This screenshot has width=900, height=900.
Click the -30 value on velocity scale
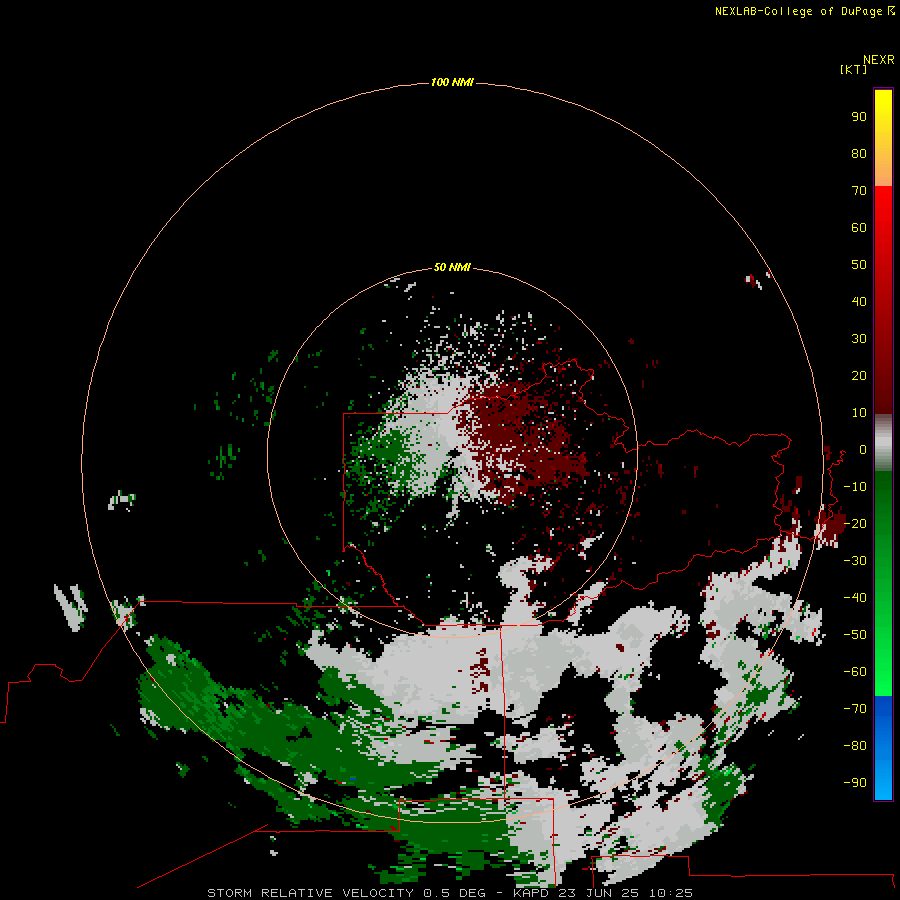[855, 561]
